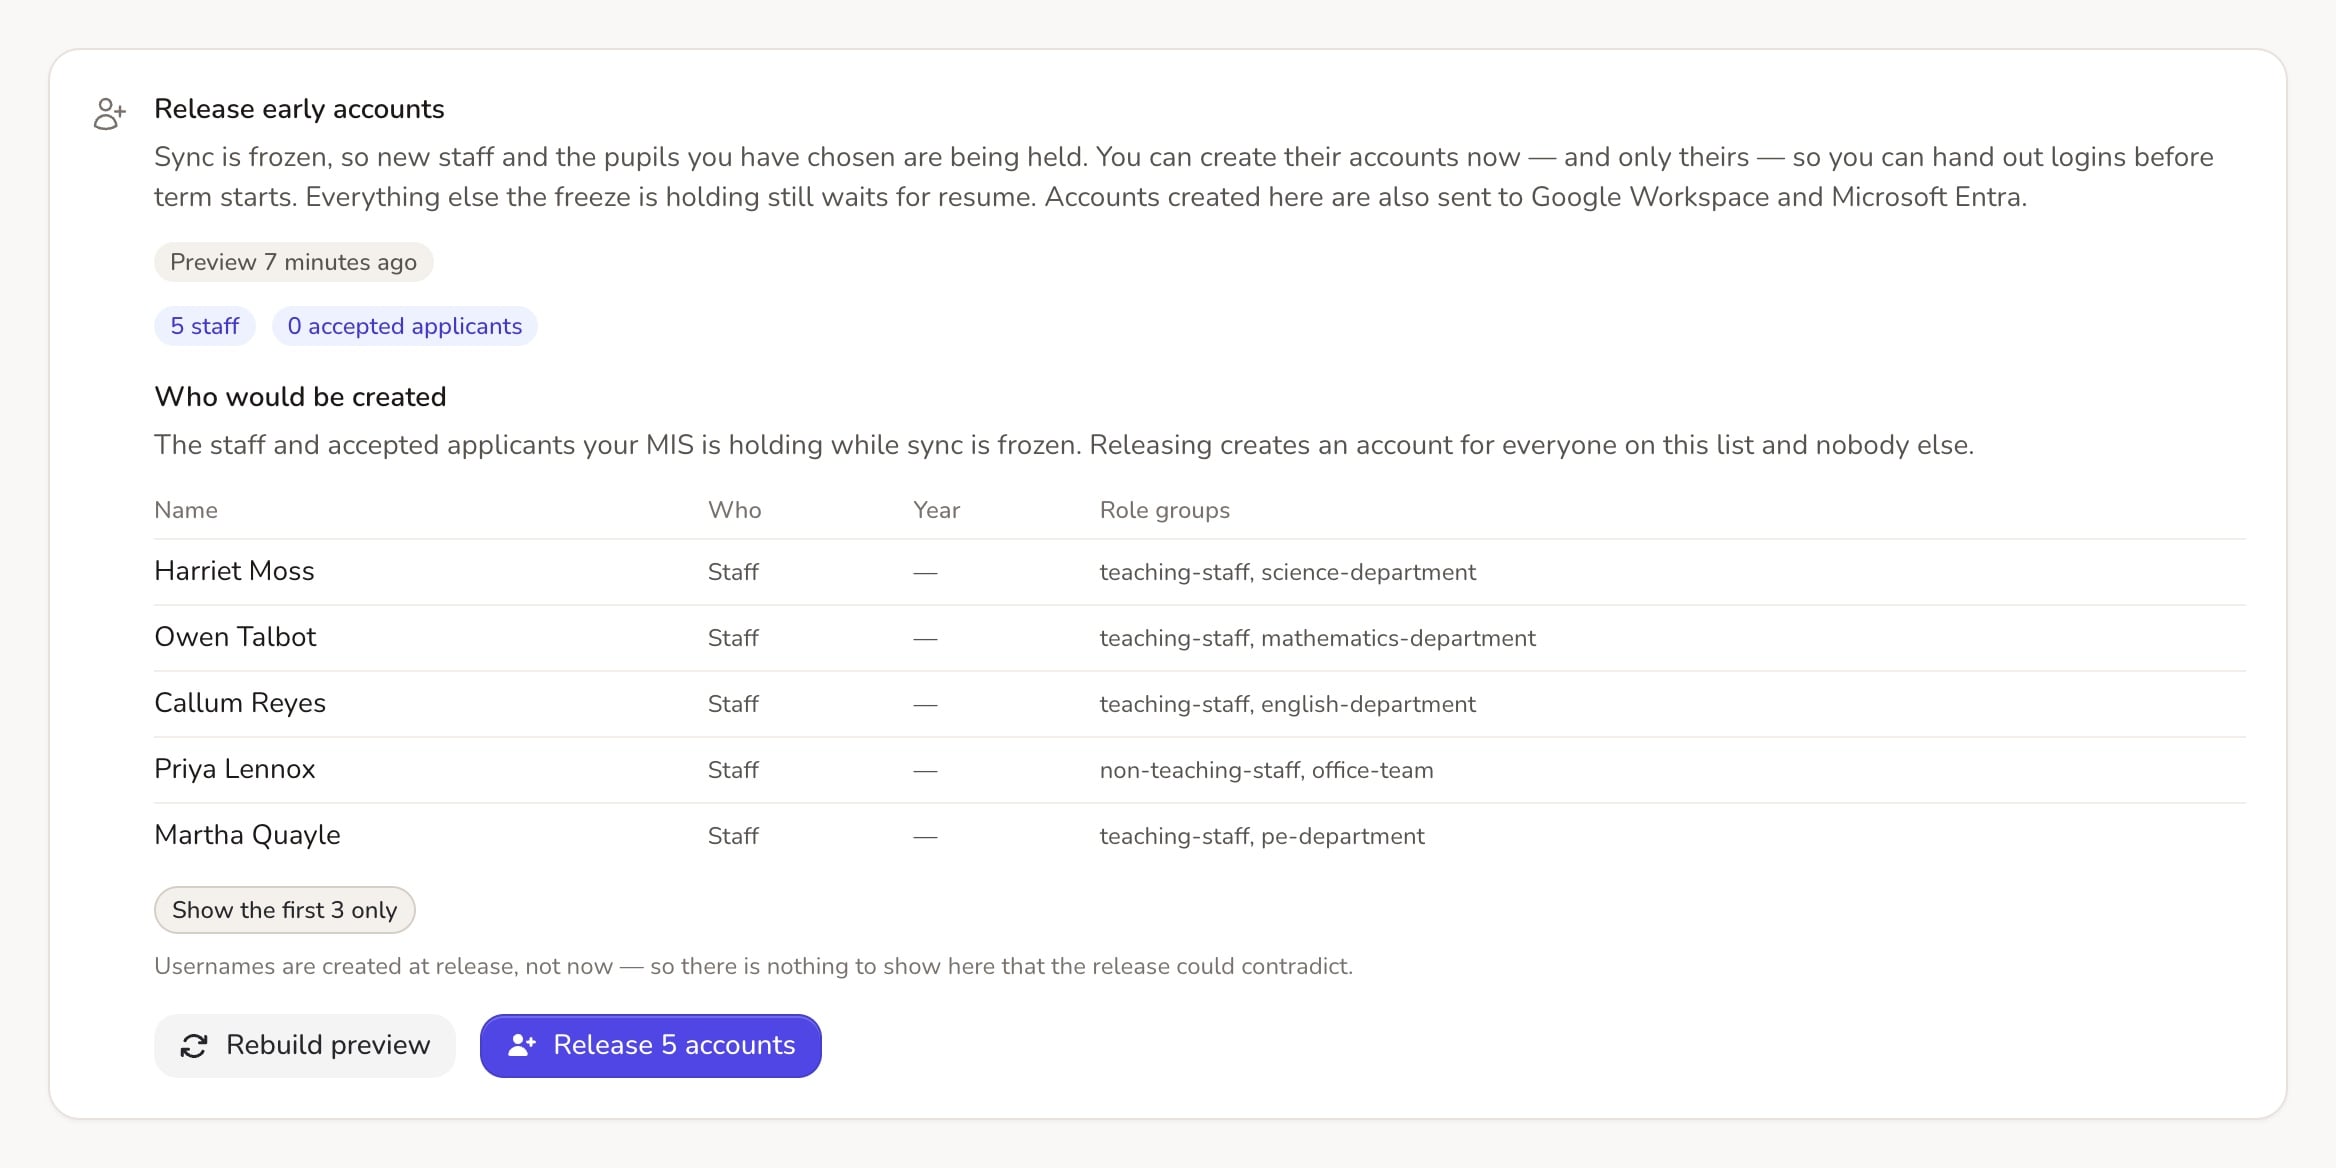Screen dimensions: 2336x1168
Task: Click the person-plus icon in the Release button
Action: point(522,1046)
